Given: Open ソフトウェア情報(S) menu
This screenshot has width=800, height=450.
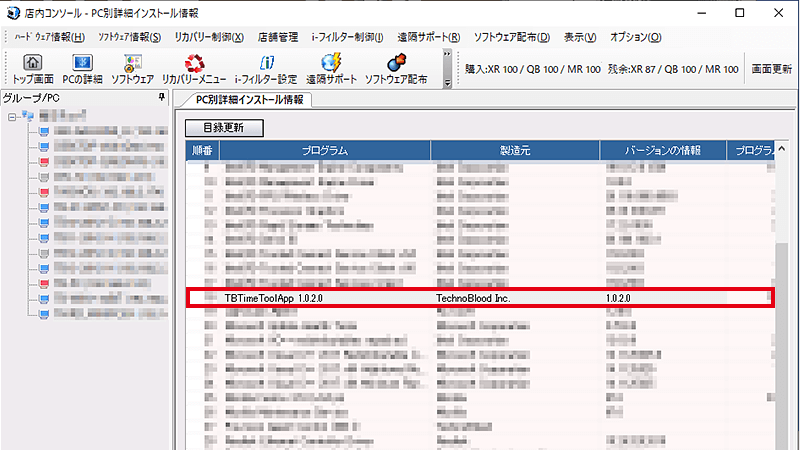Looking at the screenshot, I should [x=130, y=37].
